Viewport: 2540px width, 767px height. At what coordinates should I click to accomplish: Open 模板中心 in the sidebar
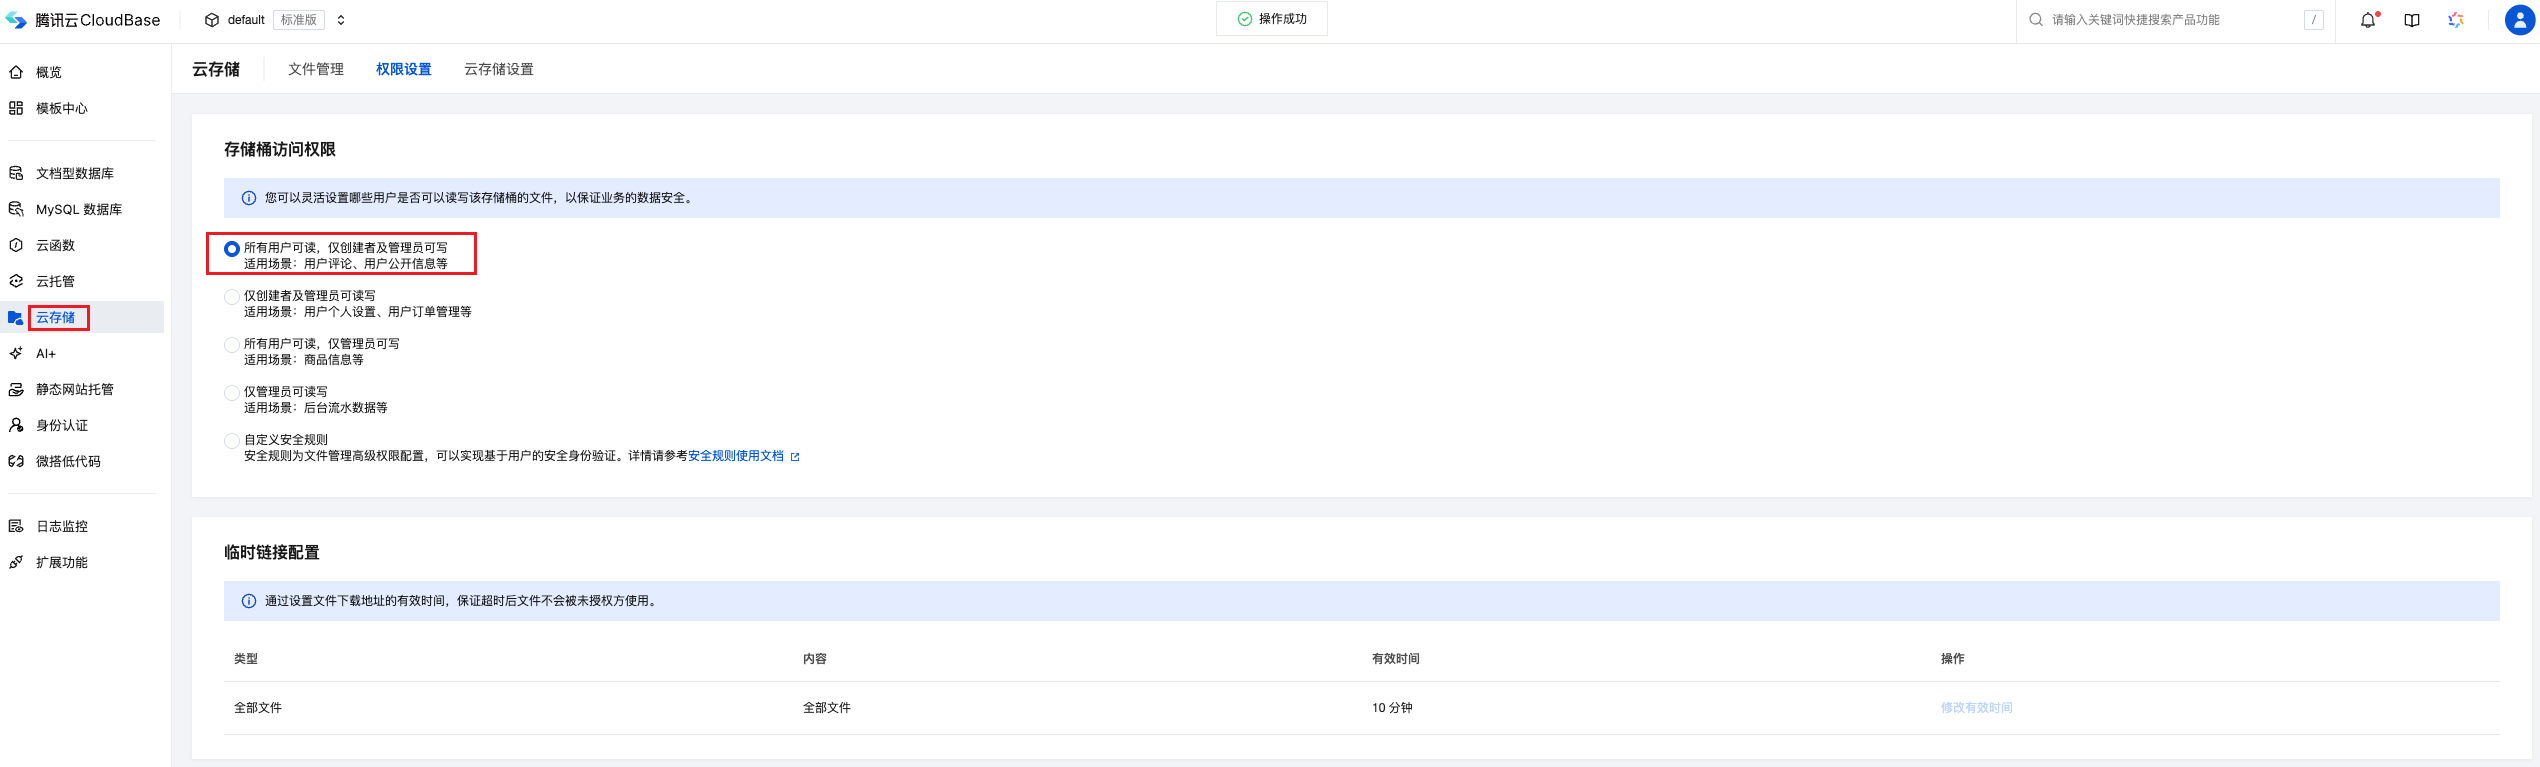62,108
